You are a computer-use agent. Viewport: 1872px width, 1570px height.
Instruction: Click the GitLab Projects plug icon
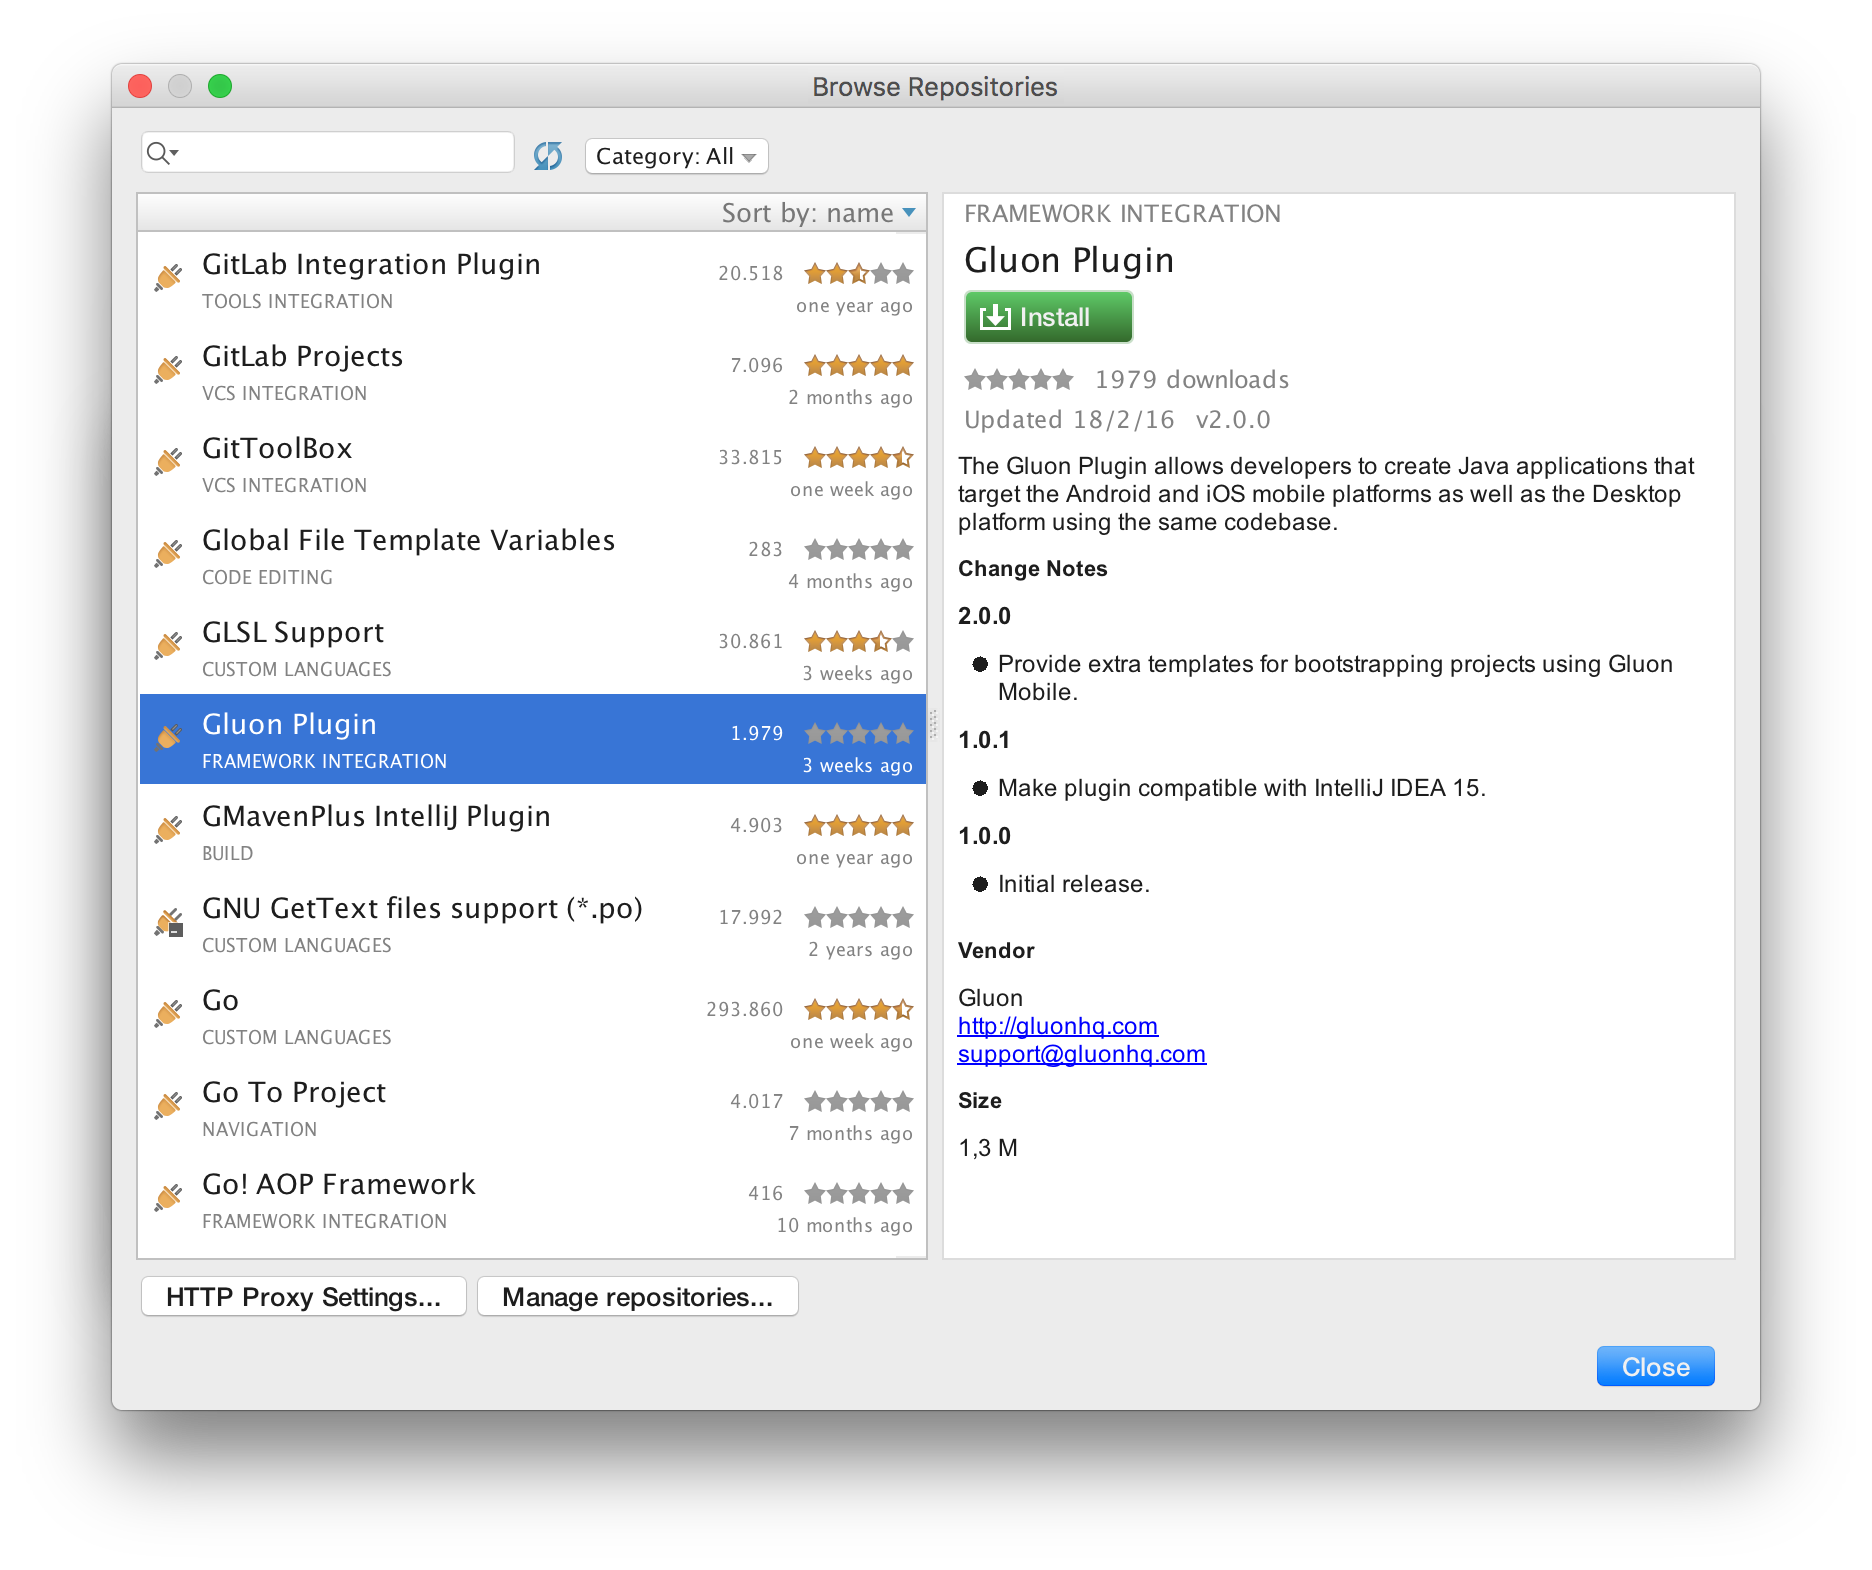[x=169, y=369]
